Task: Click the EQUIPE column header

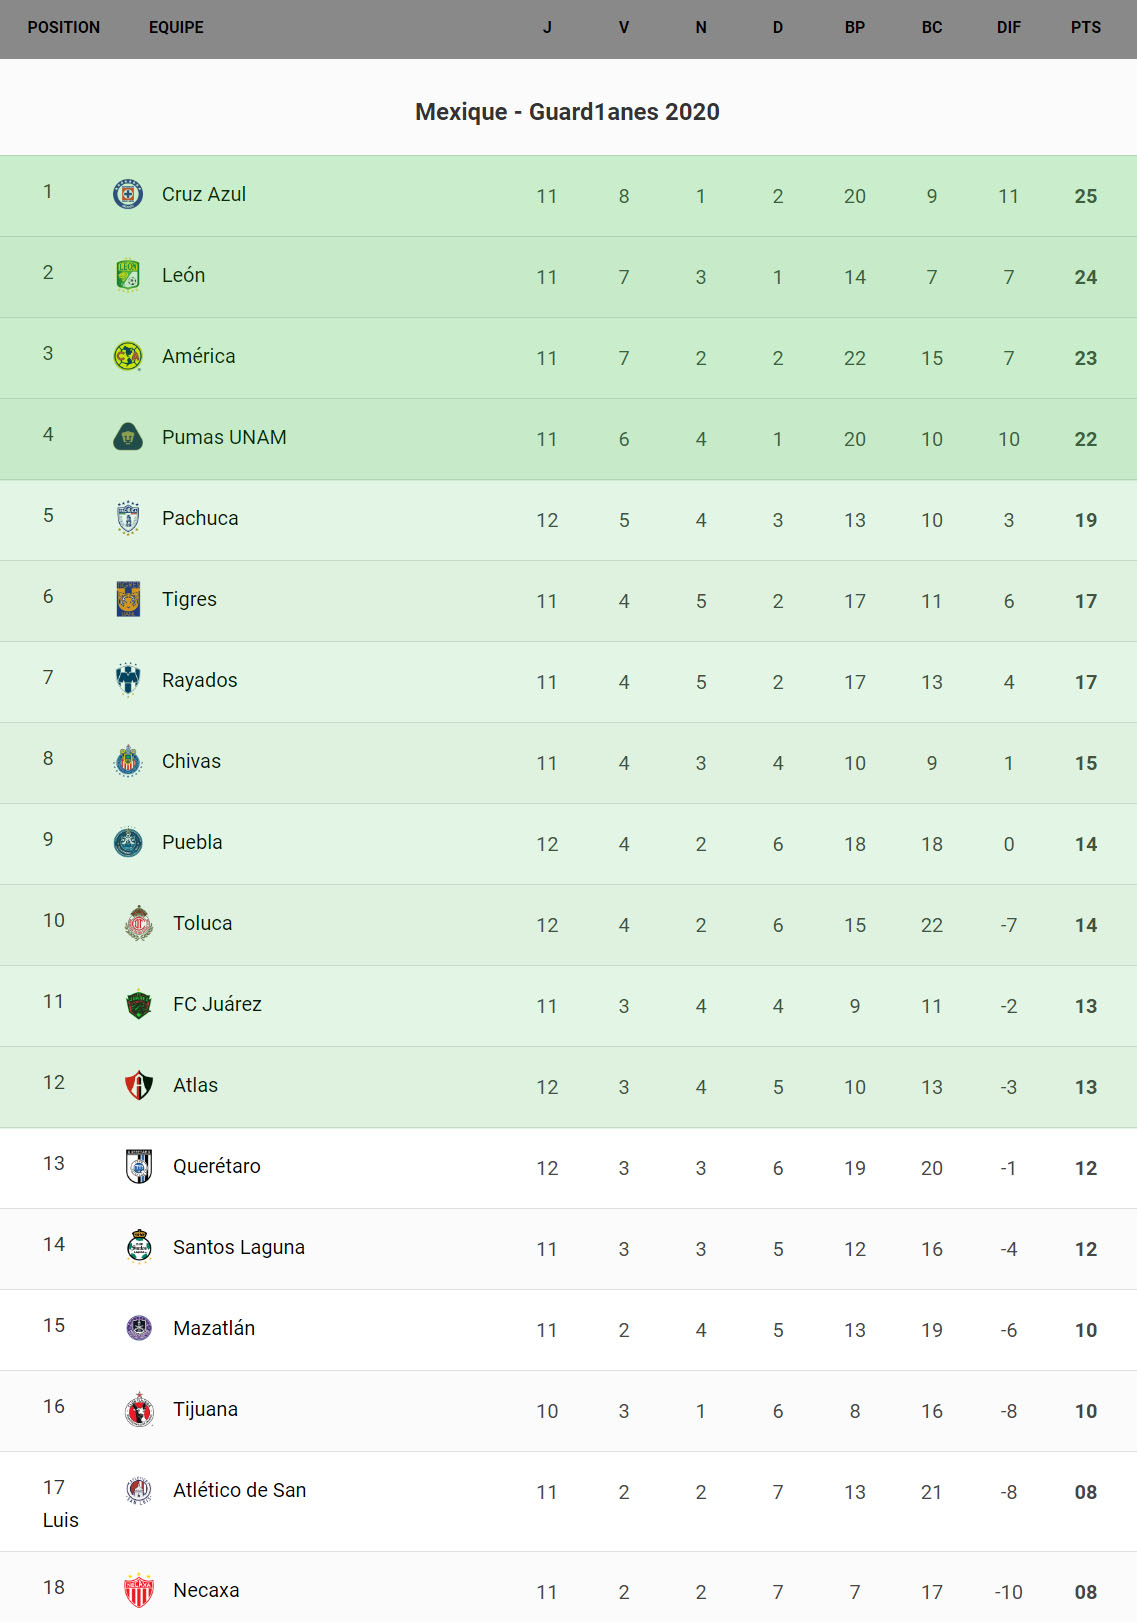Action: point(176,28)
